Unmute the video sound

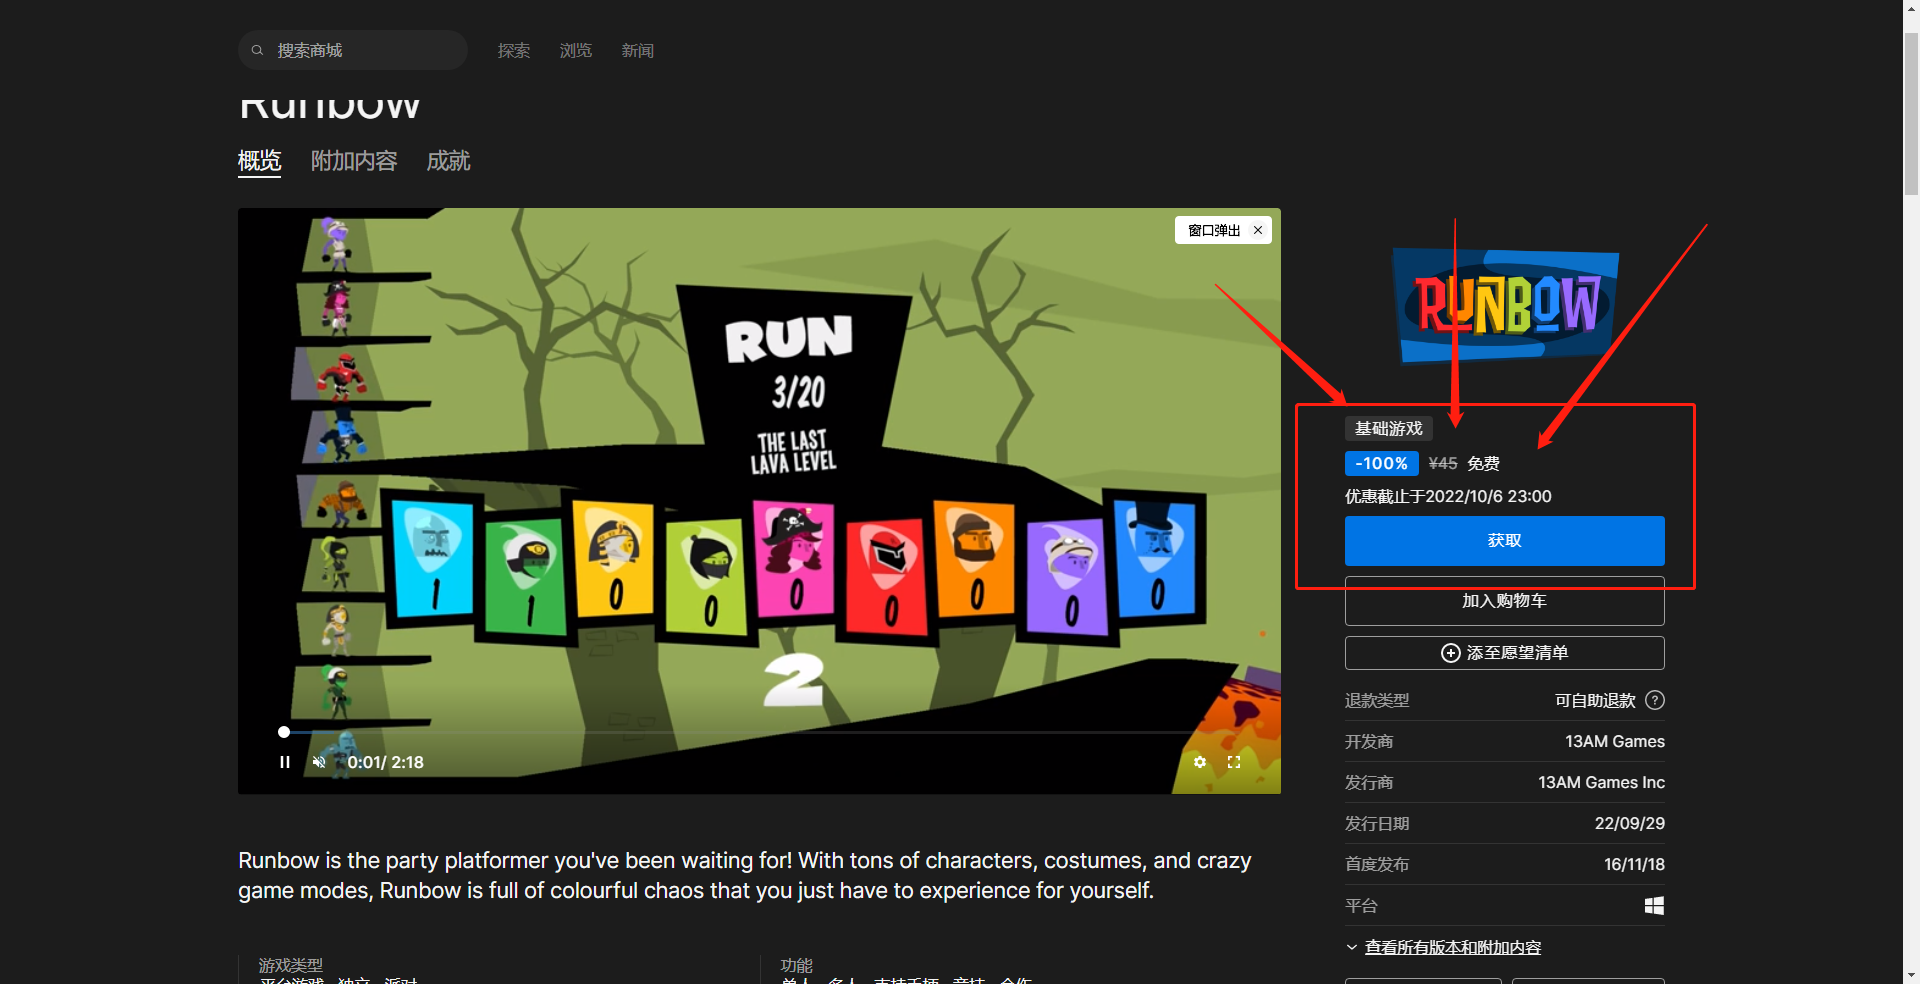point(319,762)
